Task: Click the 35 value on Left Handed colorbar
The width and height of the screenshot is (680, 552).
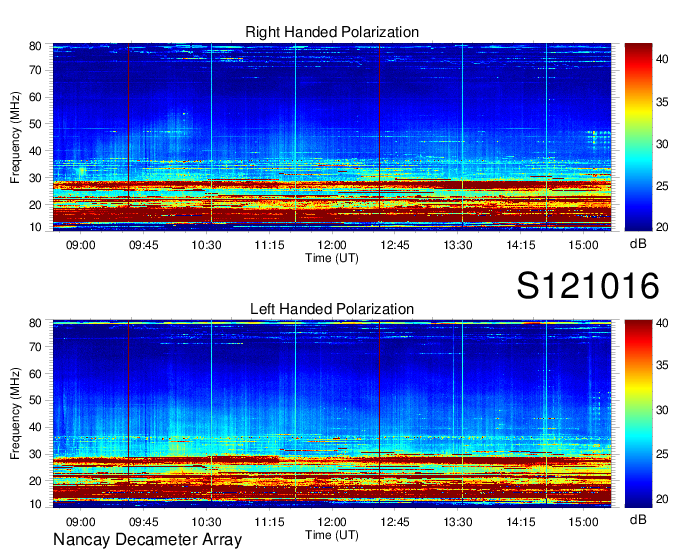Action: point(662,365)
